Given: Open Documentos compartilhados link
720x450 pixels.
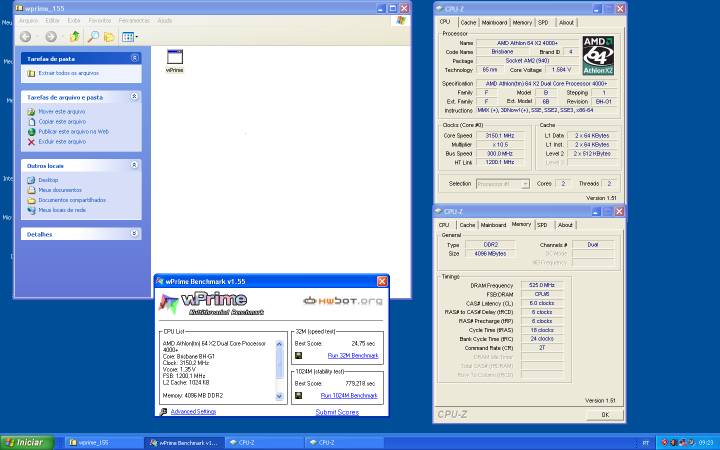Looking at the screenshot, I should tap(72, 200).
